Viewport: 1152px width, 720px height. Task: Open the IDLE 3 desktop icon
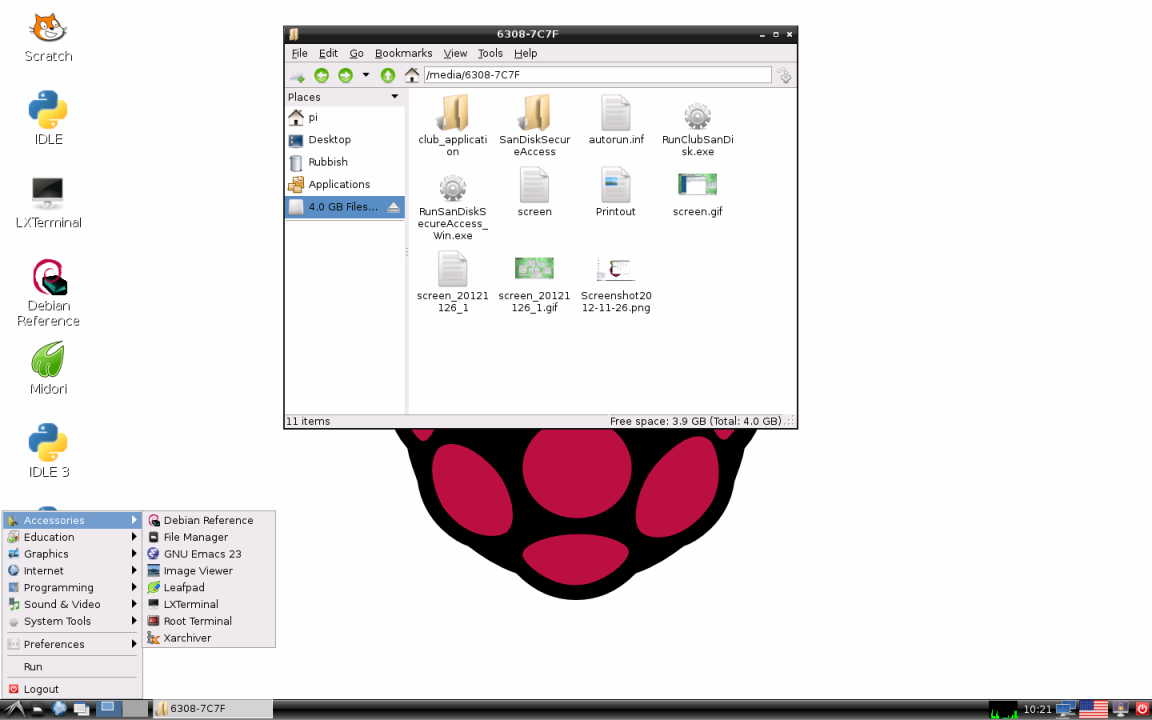coord(48,451)
